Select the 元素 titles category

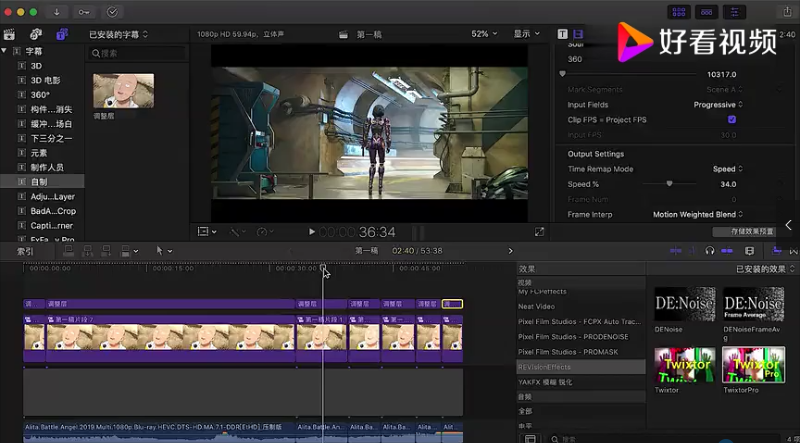[39, 153]
